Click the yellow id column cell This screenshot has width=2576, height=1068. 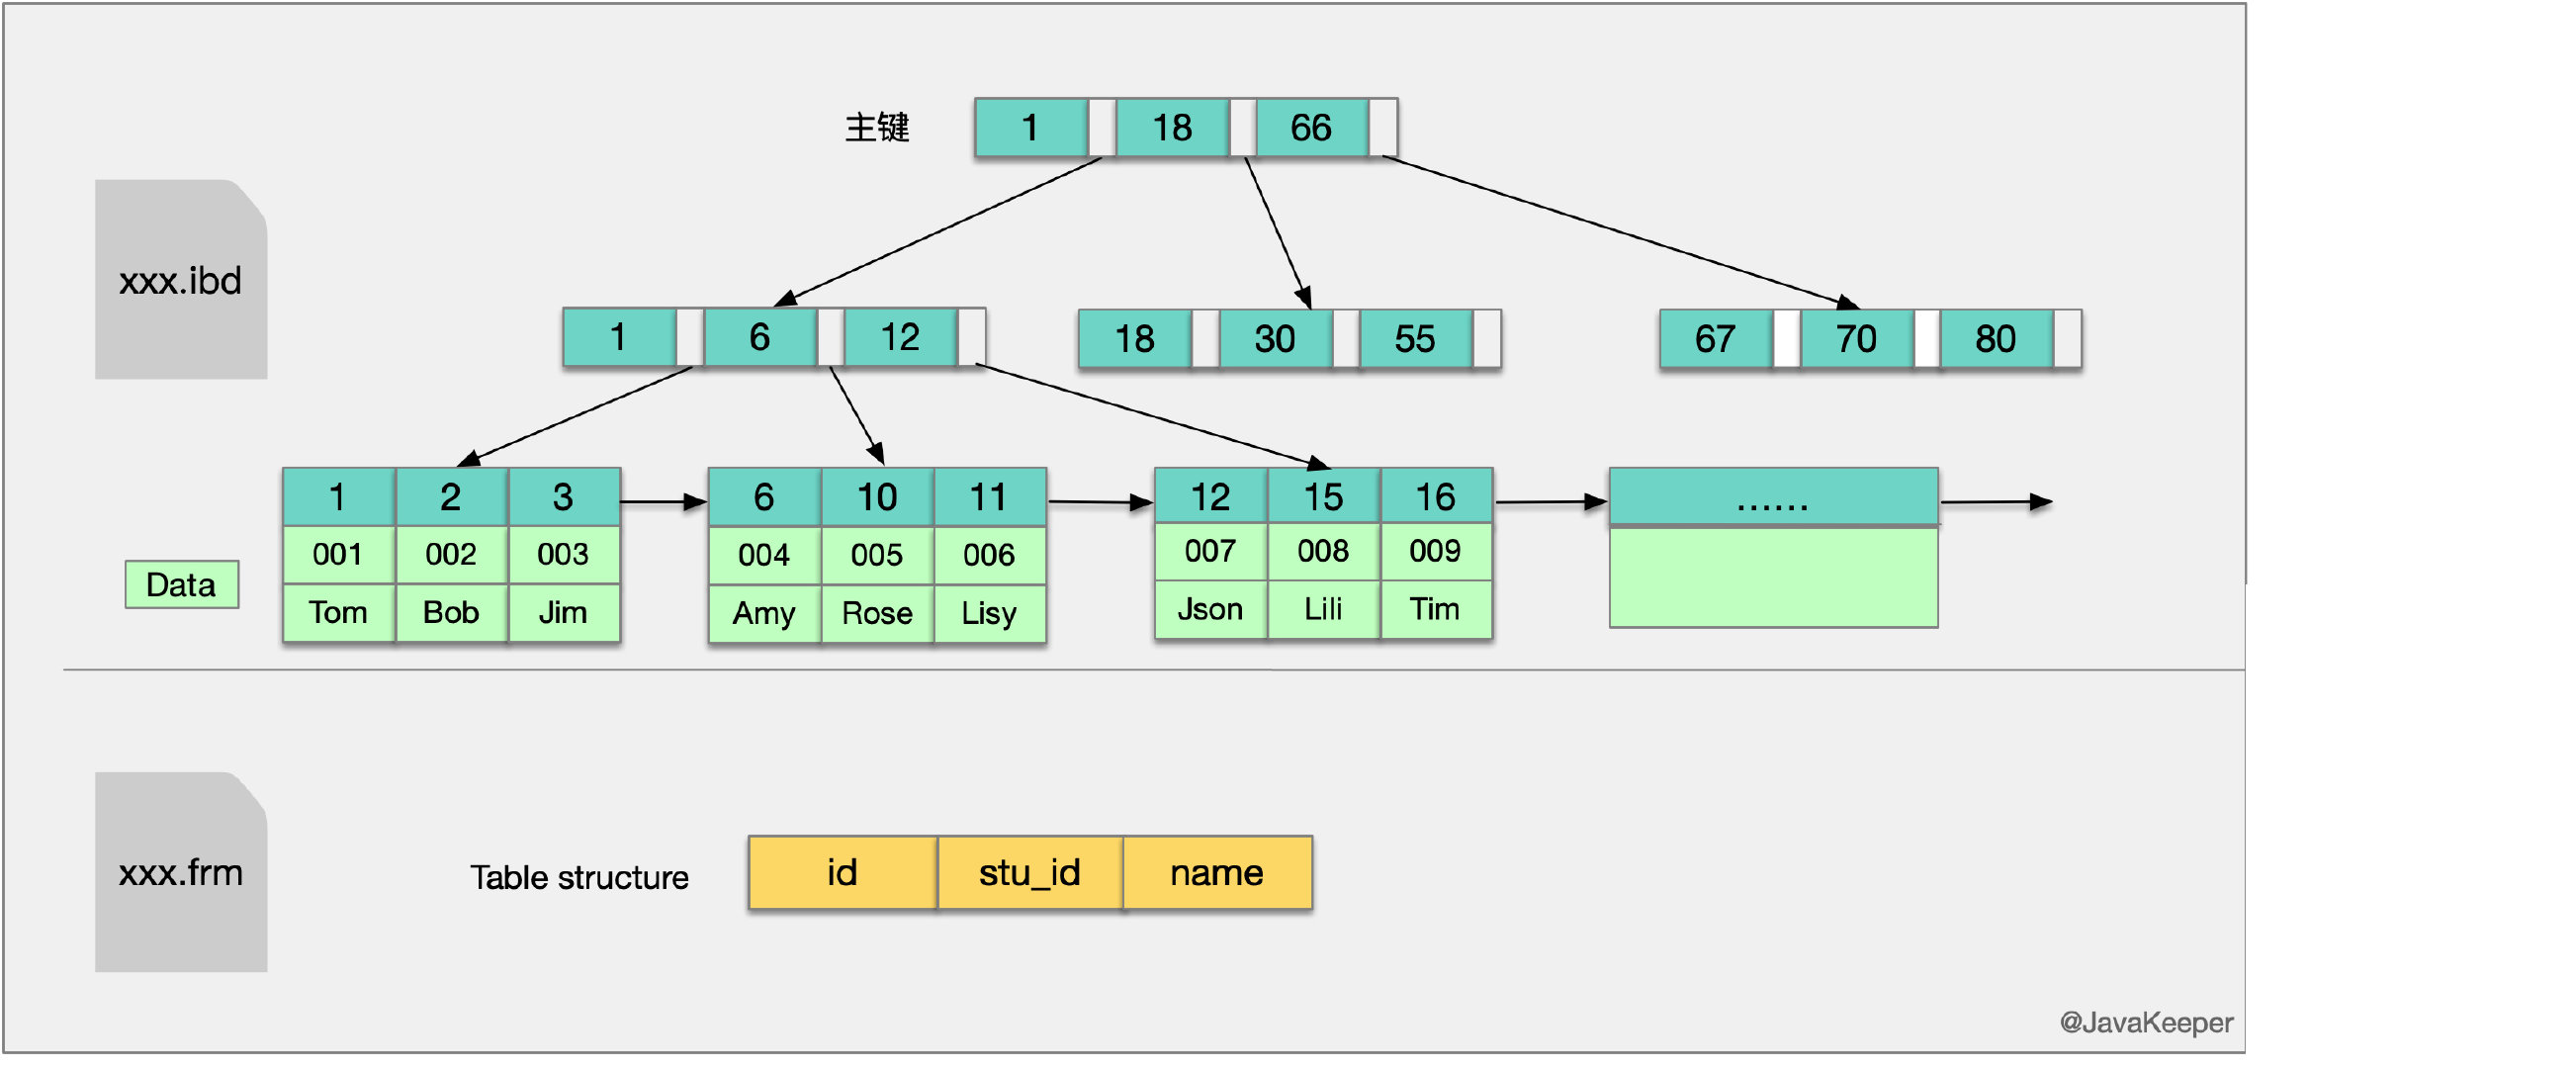coord(842,872)
